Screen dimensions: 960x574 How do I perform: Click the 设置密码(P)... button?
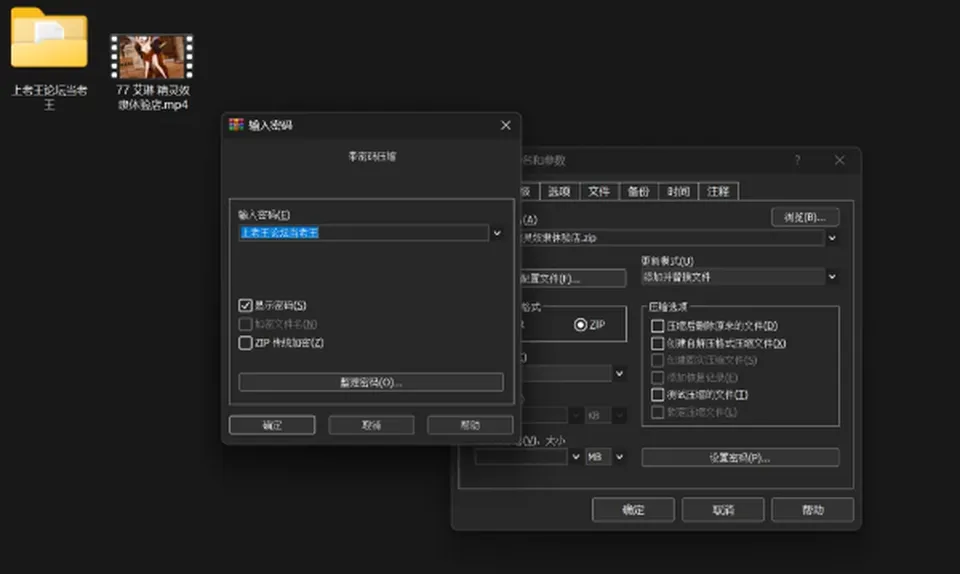point(740,457)
